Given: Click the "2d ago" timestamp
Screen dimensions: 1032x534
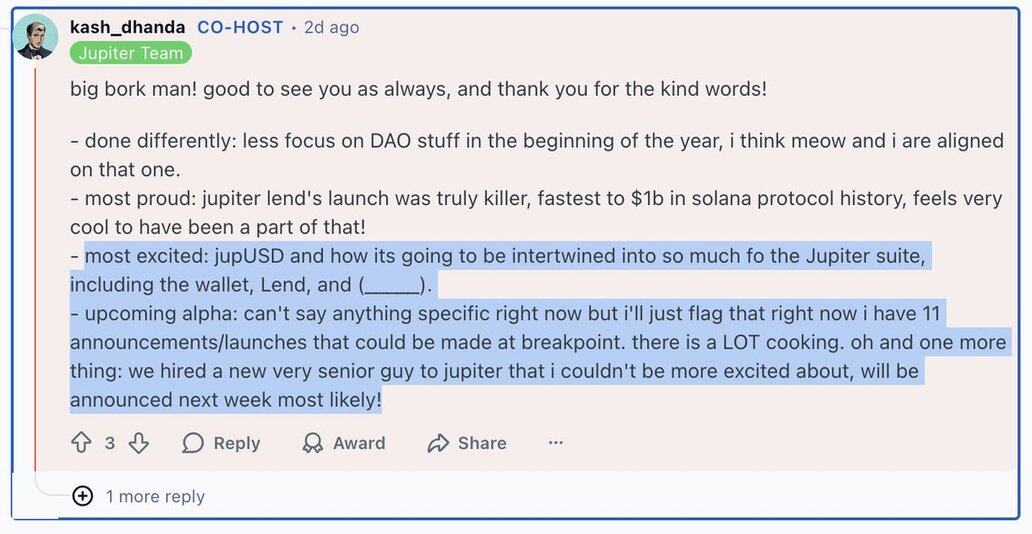Looking at the screenshot, I should click(x=330, y=28).
